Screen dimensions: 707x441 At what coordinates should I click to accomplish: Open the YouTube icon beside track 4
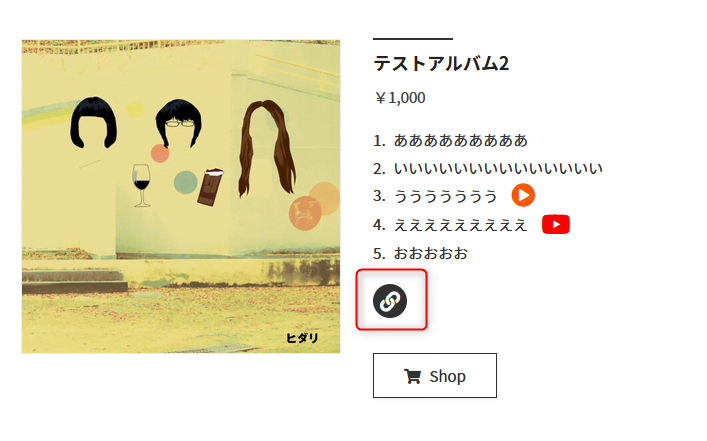(556, 224)
